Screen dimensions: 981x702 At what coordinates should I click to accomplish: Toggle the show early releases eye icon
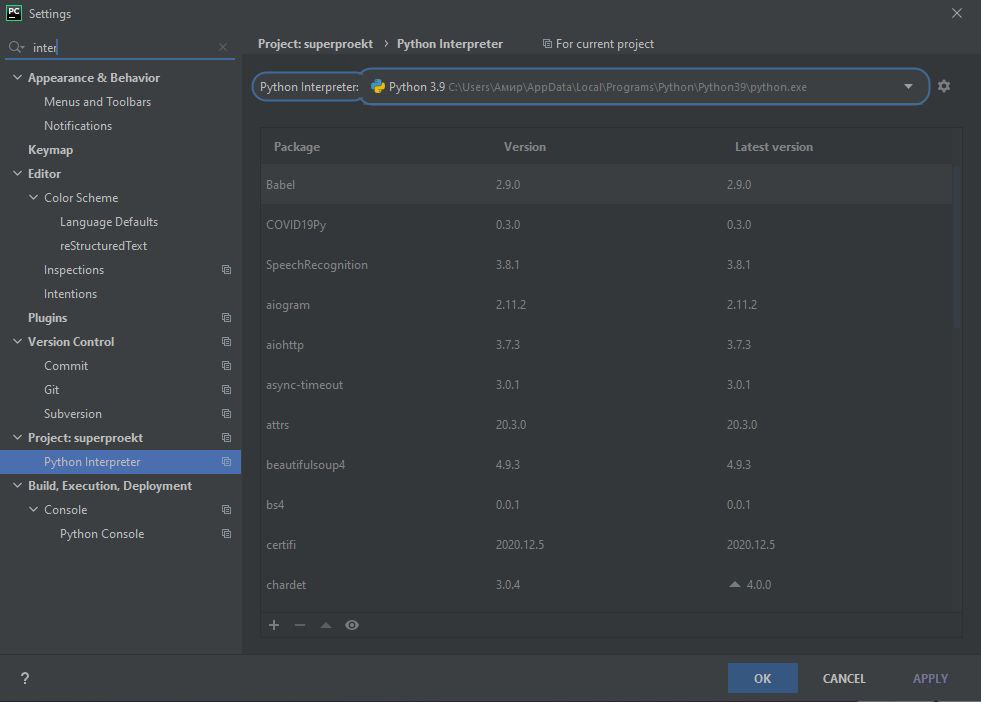pyautogui.click(x=352, y=625)
